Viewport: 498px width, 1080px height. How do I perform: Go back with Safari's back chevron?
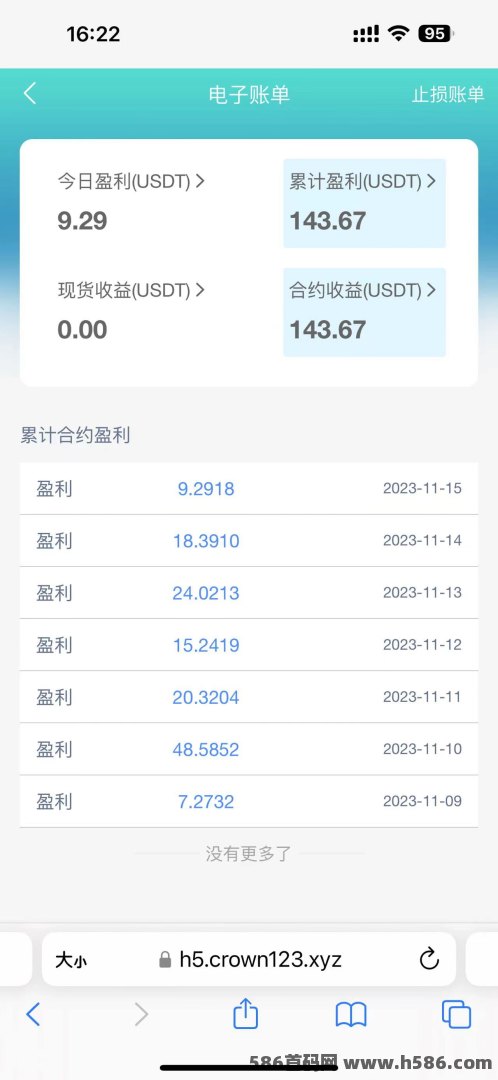pyautogui.click(x=33, y=1014)
